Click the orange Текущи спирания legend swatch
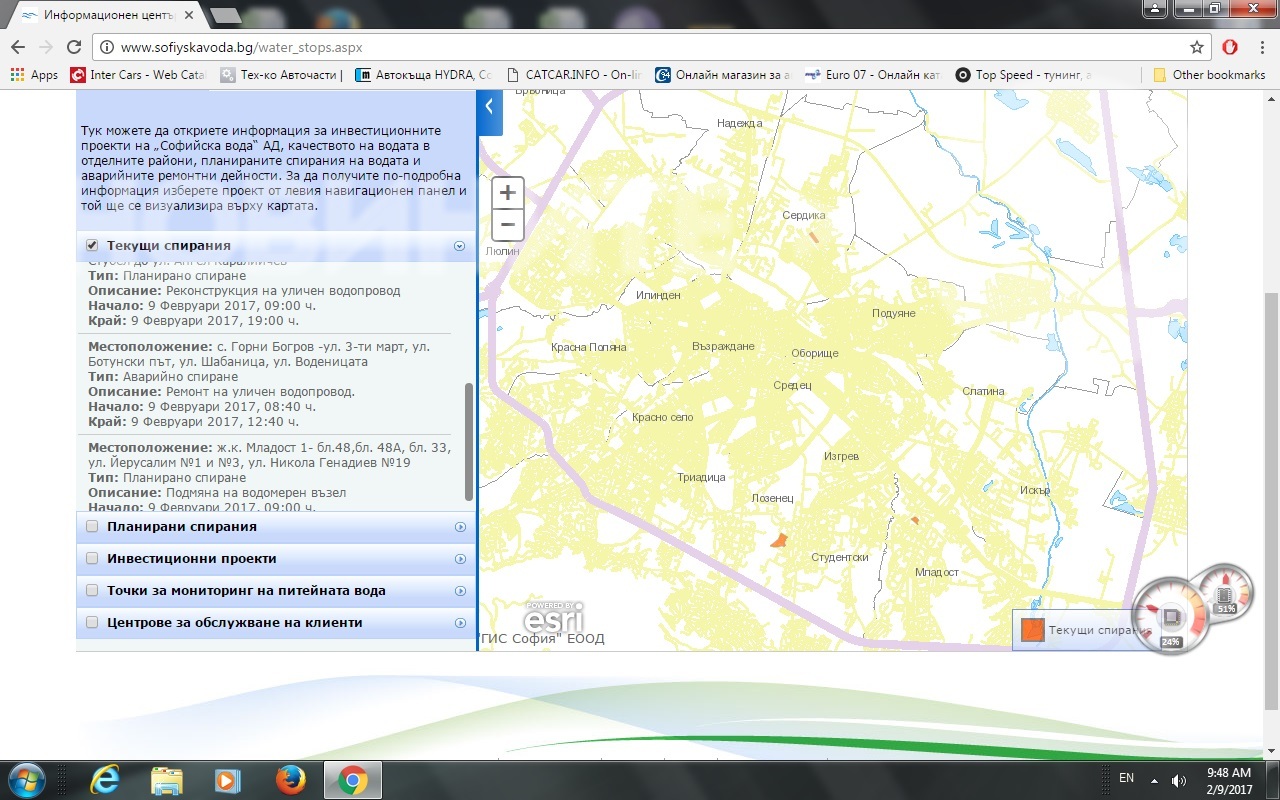The width and height of the screenshot is (1280, 800). [x=1032, y=630]
